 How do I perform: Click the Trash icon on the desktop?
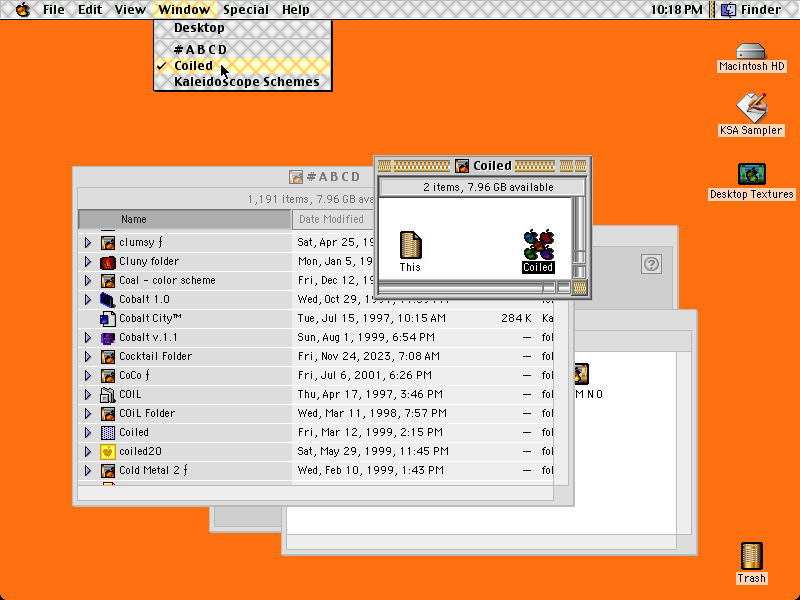point(751,556)
